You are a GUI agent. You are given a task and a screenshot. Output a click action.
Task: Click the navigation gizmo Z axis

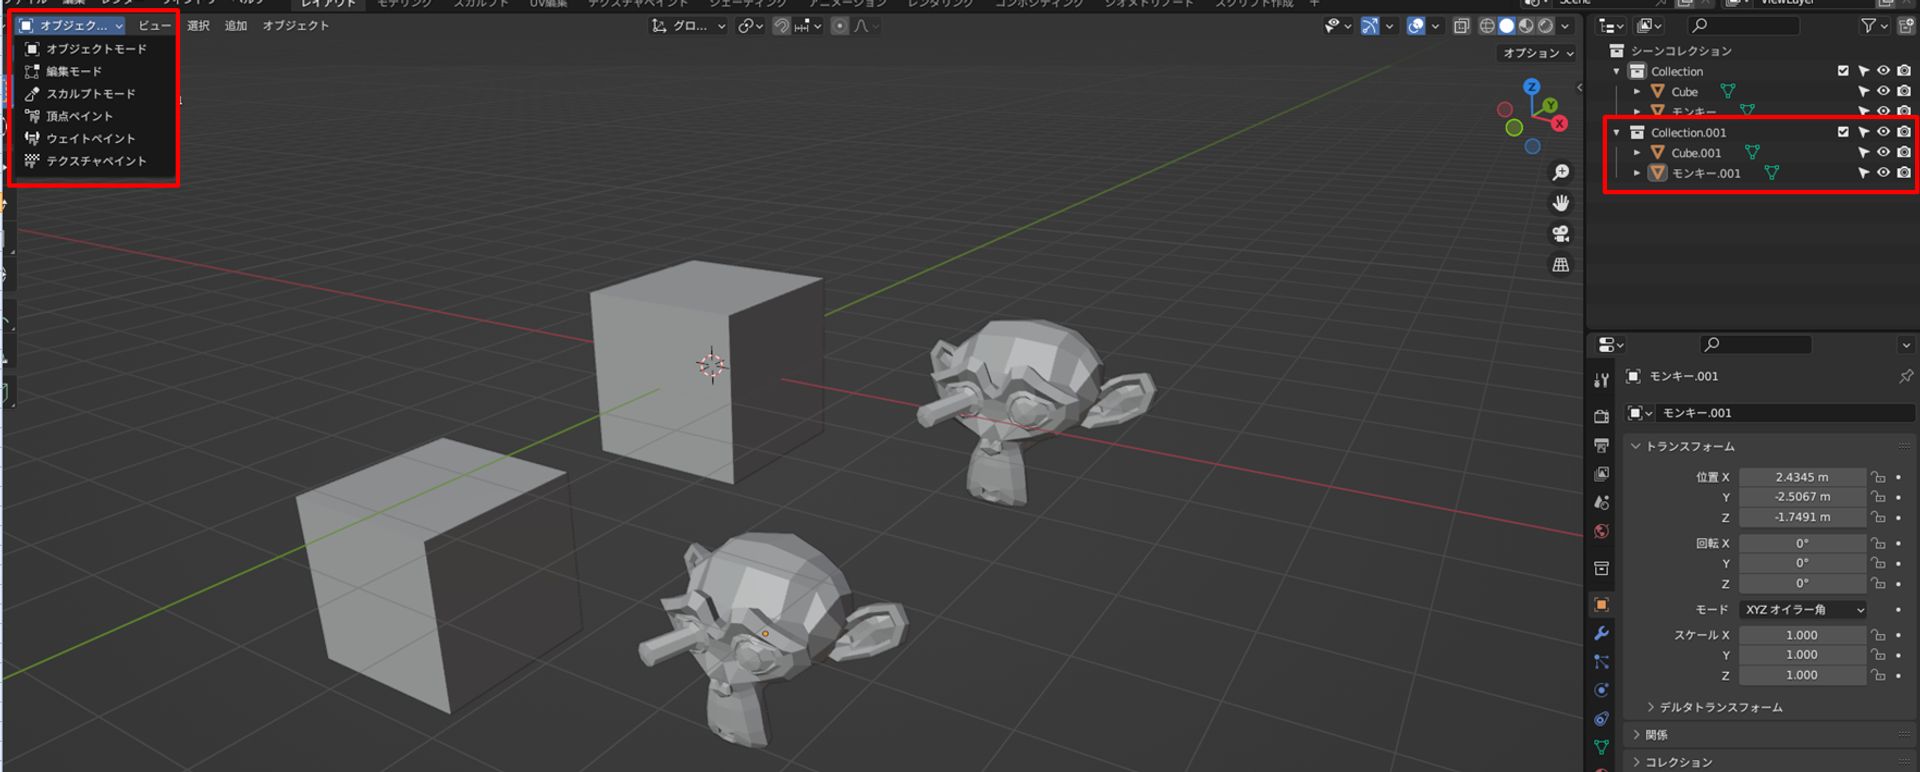tap(1532, 87)
